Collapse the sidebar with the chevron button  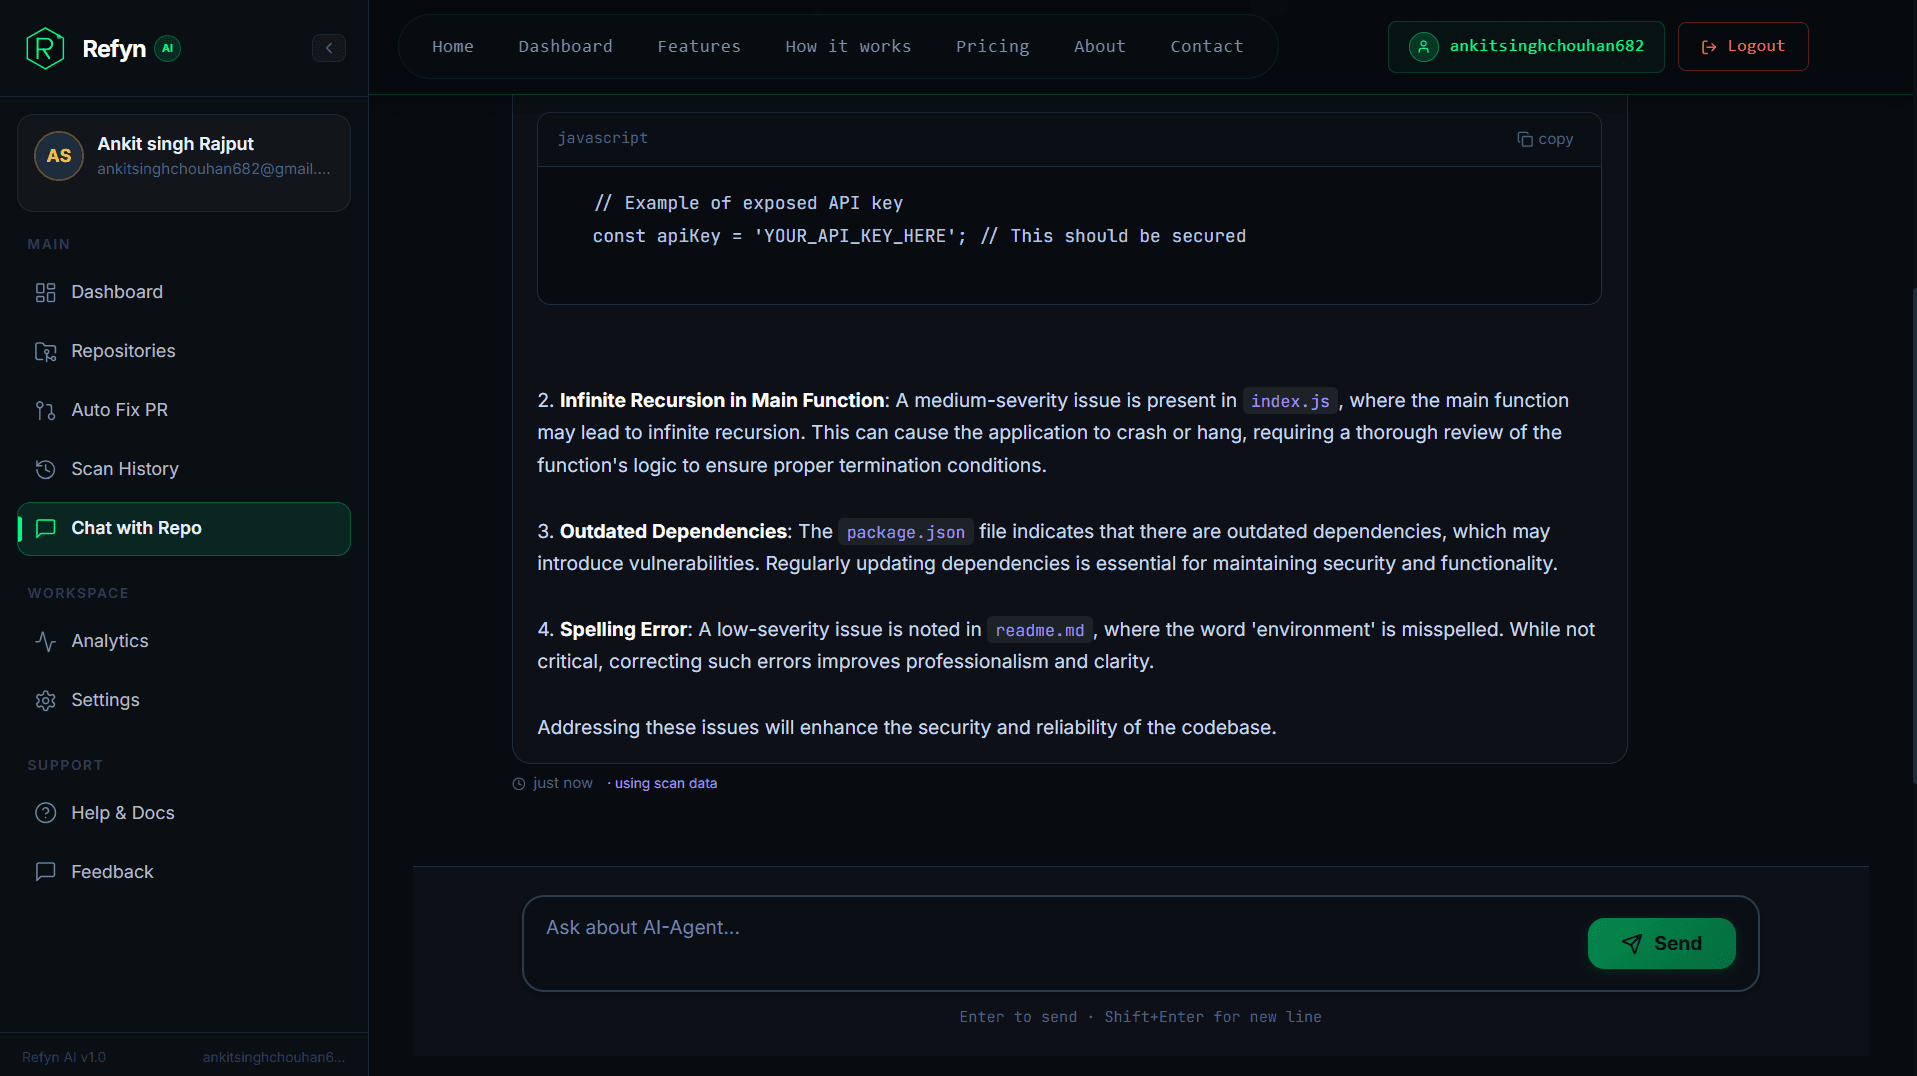pyautogui.click(x=328, y=48)
